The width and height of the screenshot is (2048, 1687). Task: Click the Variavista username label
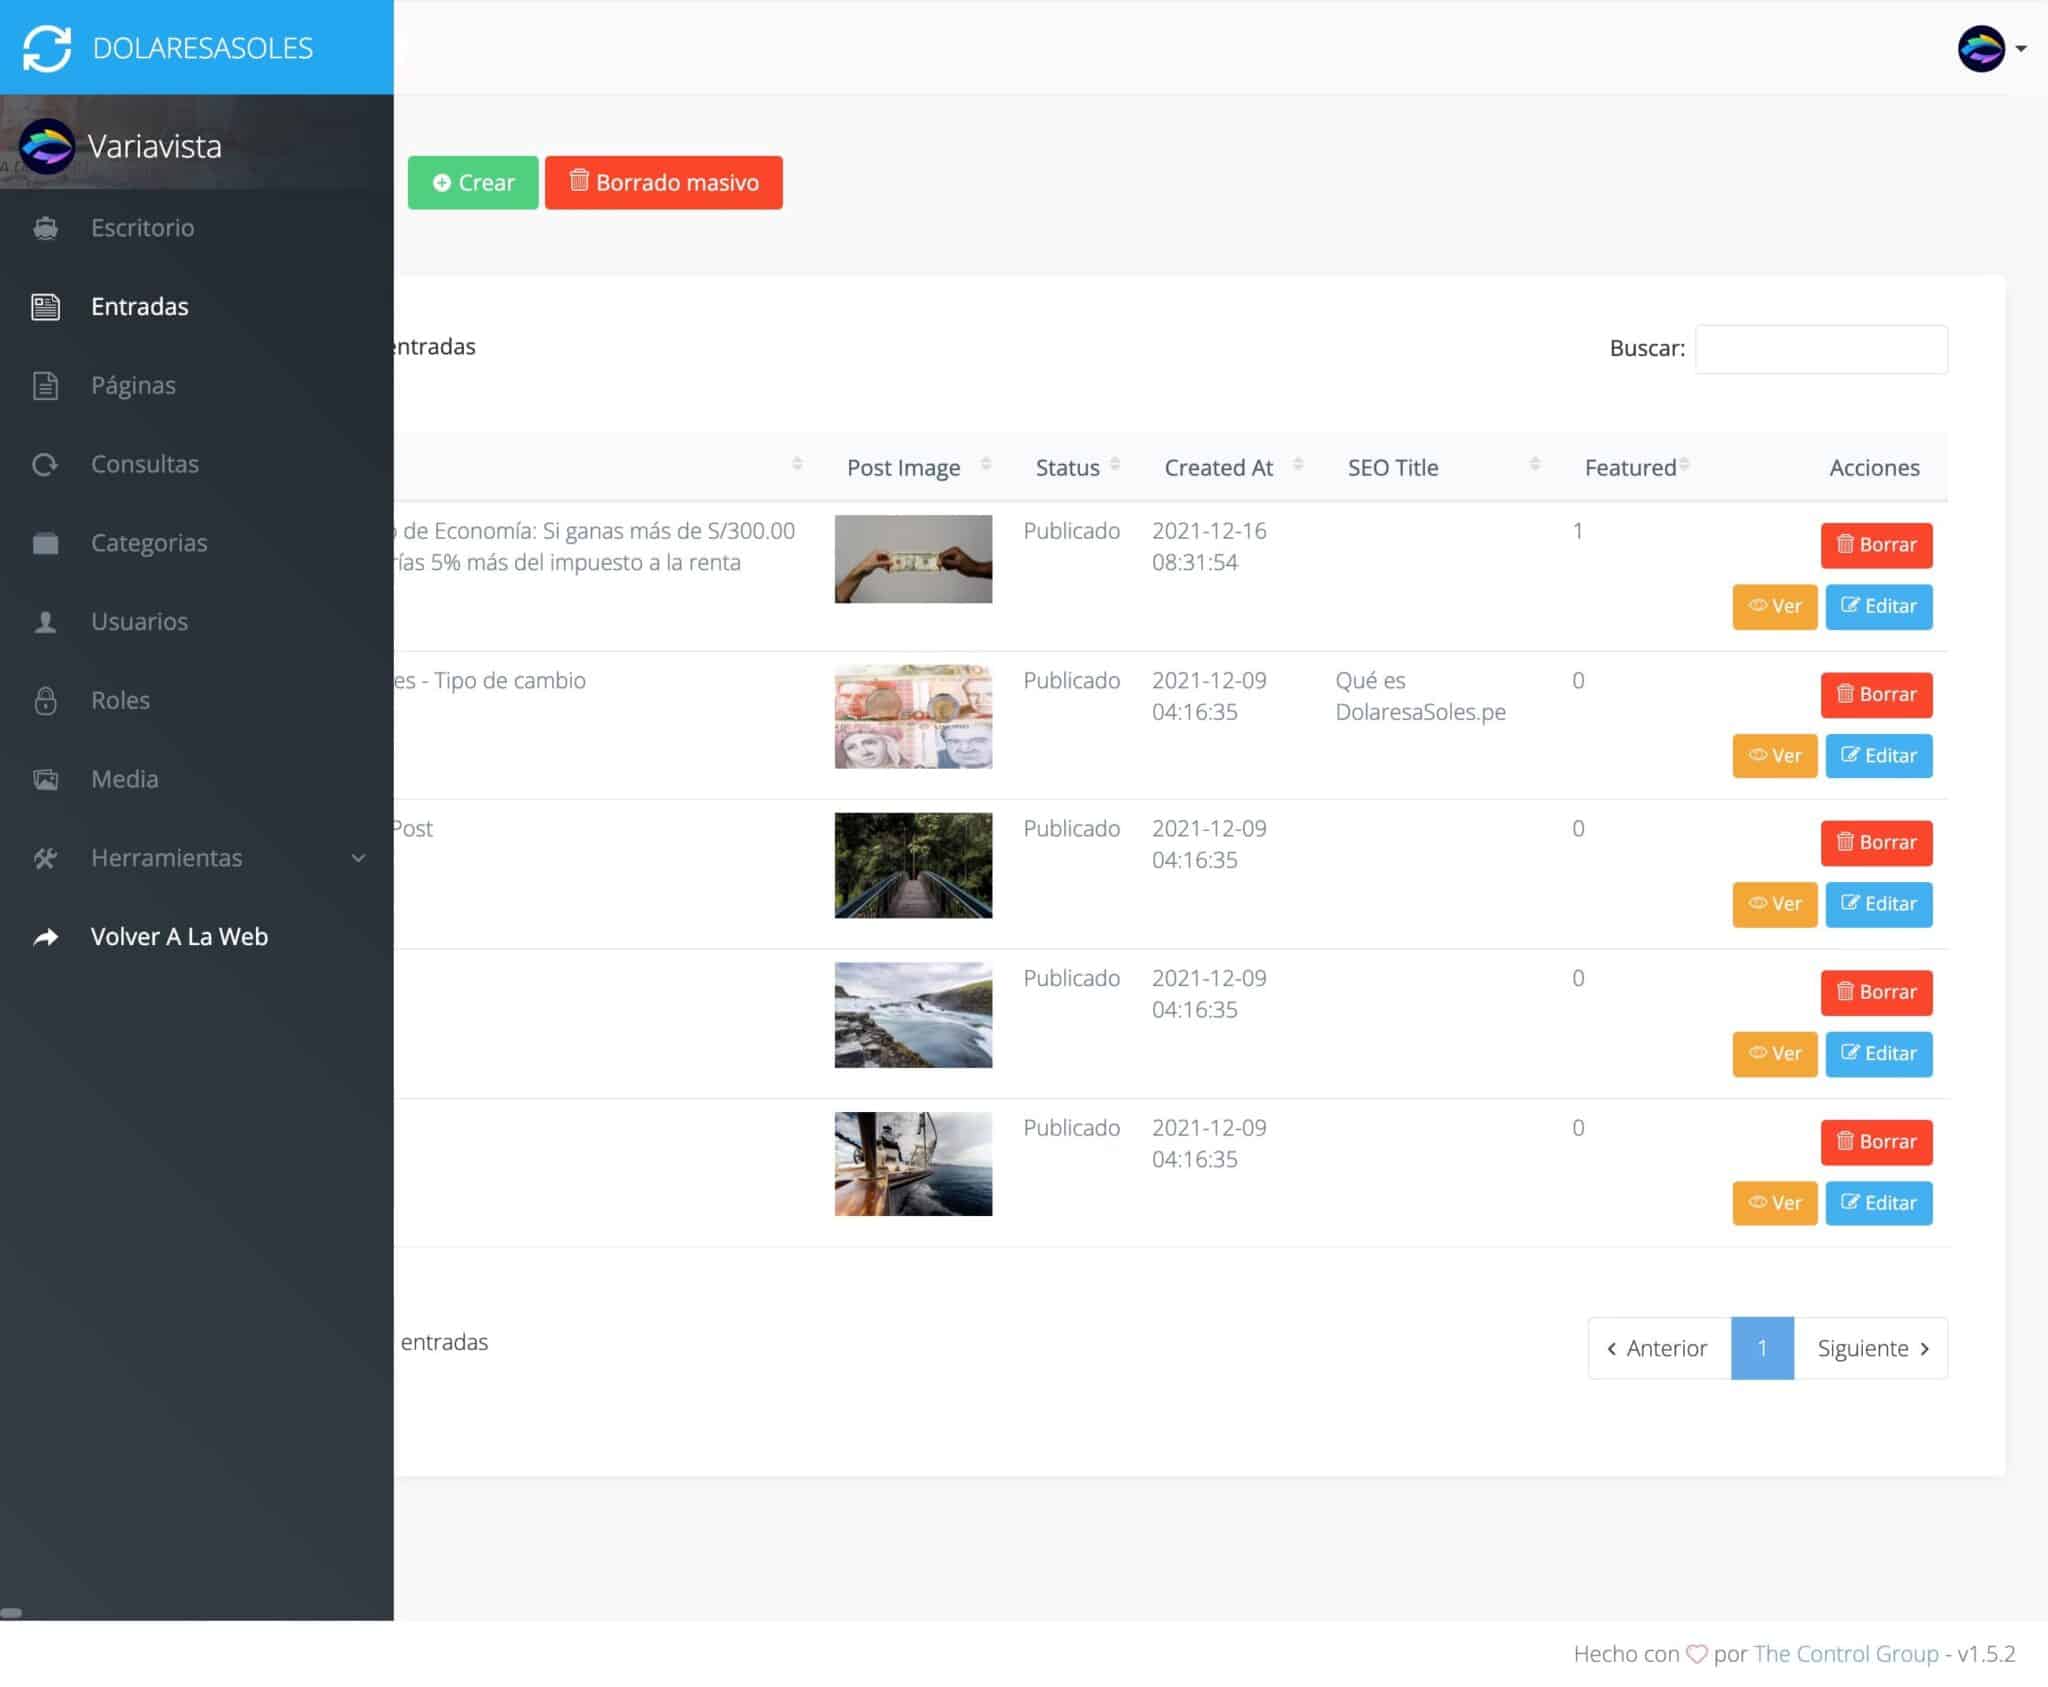coord(154,147)
